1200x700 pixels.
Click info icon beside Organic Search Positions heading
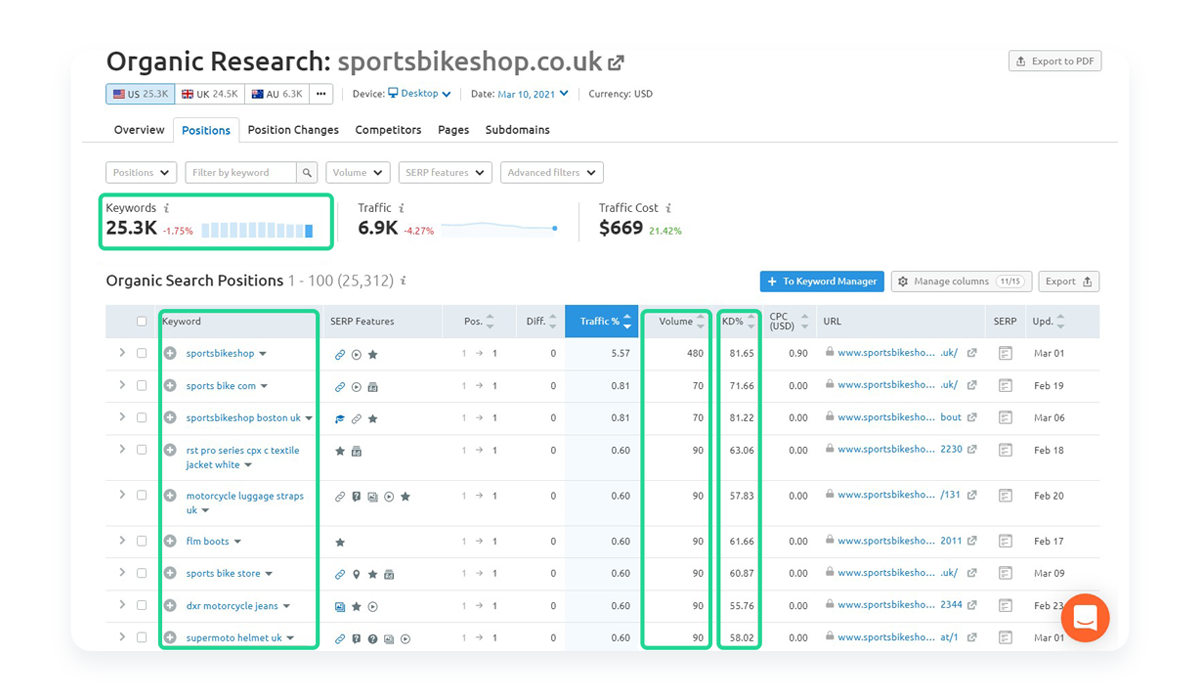coord(403,281)
